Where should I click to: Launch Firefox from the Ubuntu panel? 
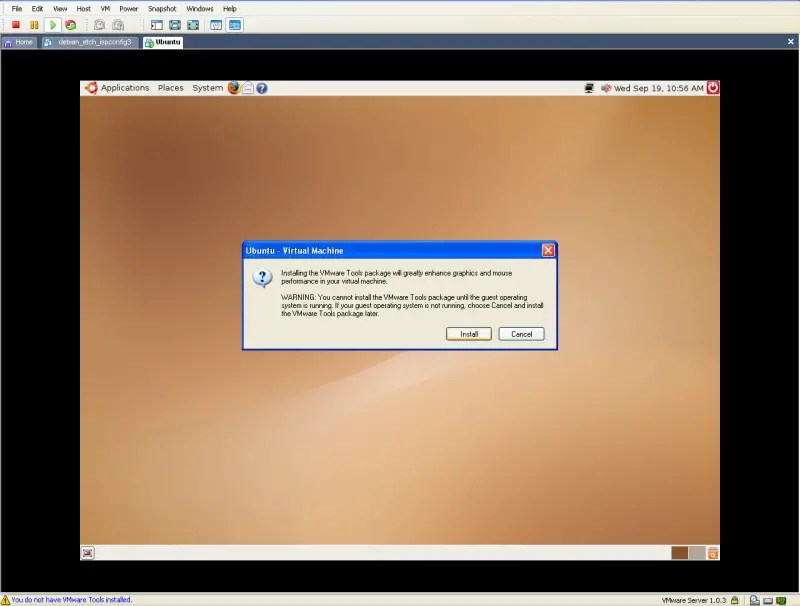234,88
